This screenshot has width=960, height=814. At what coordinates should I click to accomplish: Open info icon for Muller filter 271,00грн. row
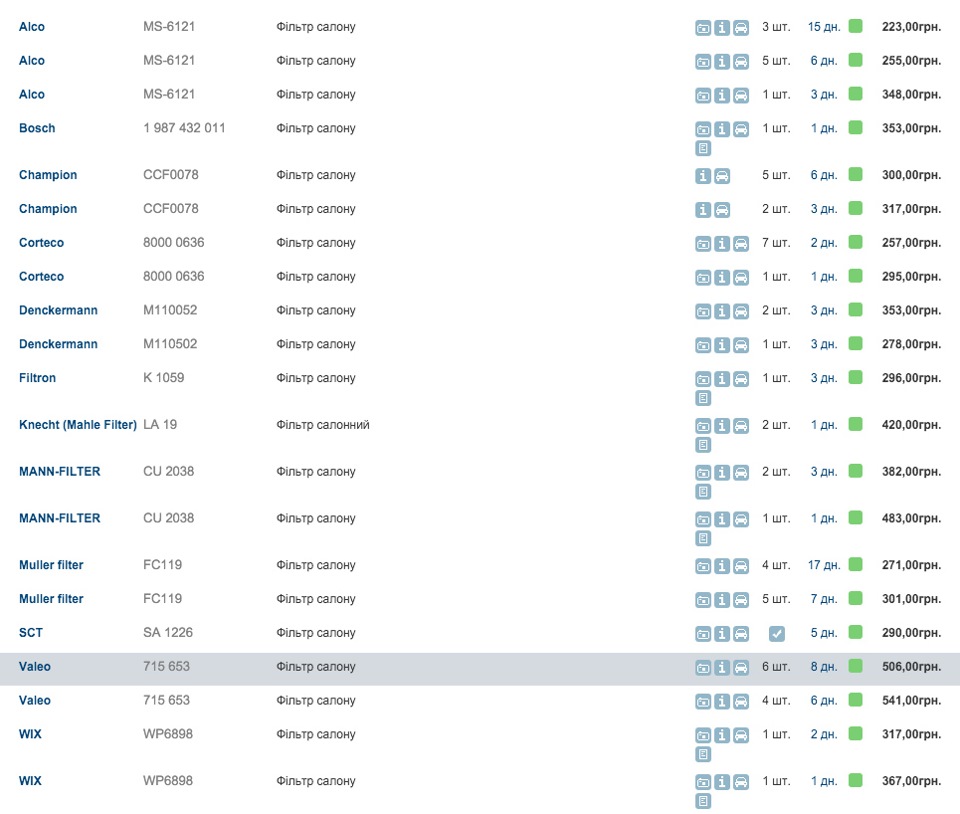(x=722, y=566)
